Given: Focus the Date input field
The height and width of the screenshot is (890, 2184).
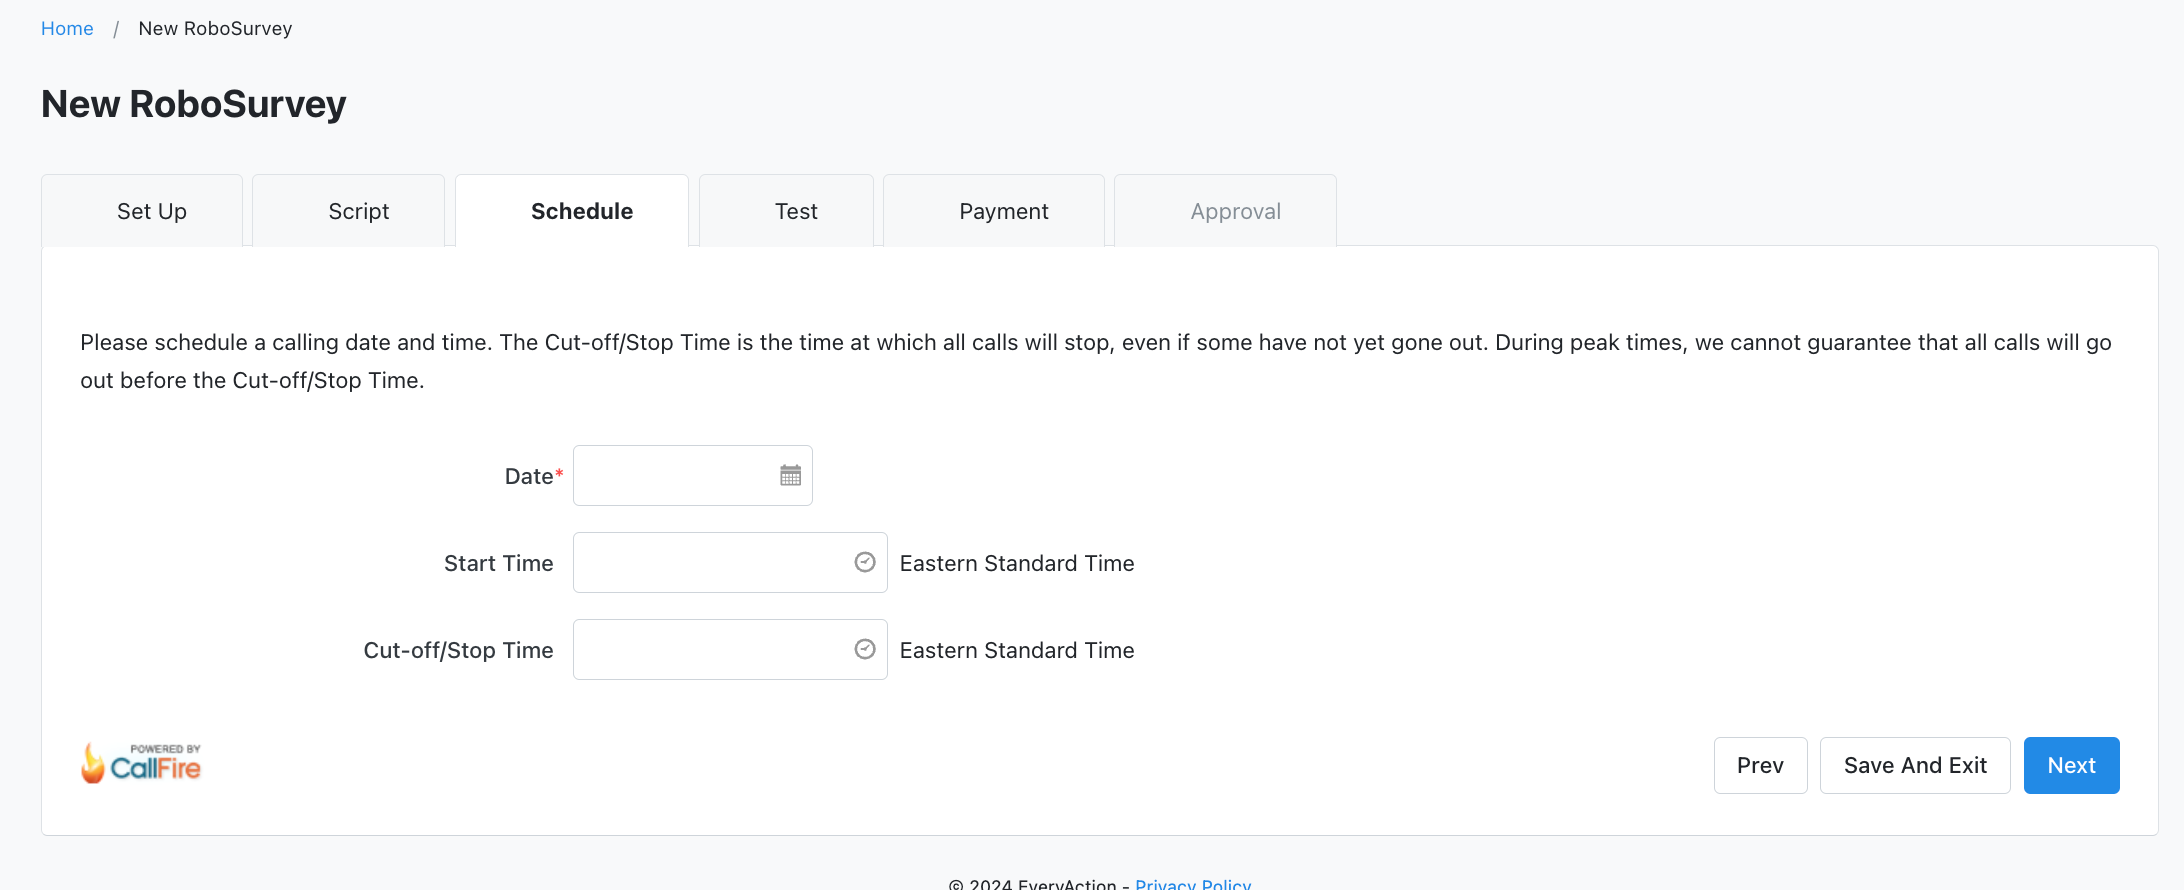Looking at the screenshot, I should [692, 475].
